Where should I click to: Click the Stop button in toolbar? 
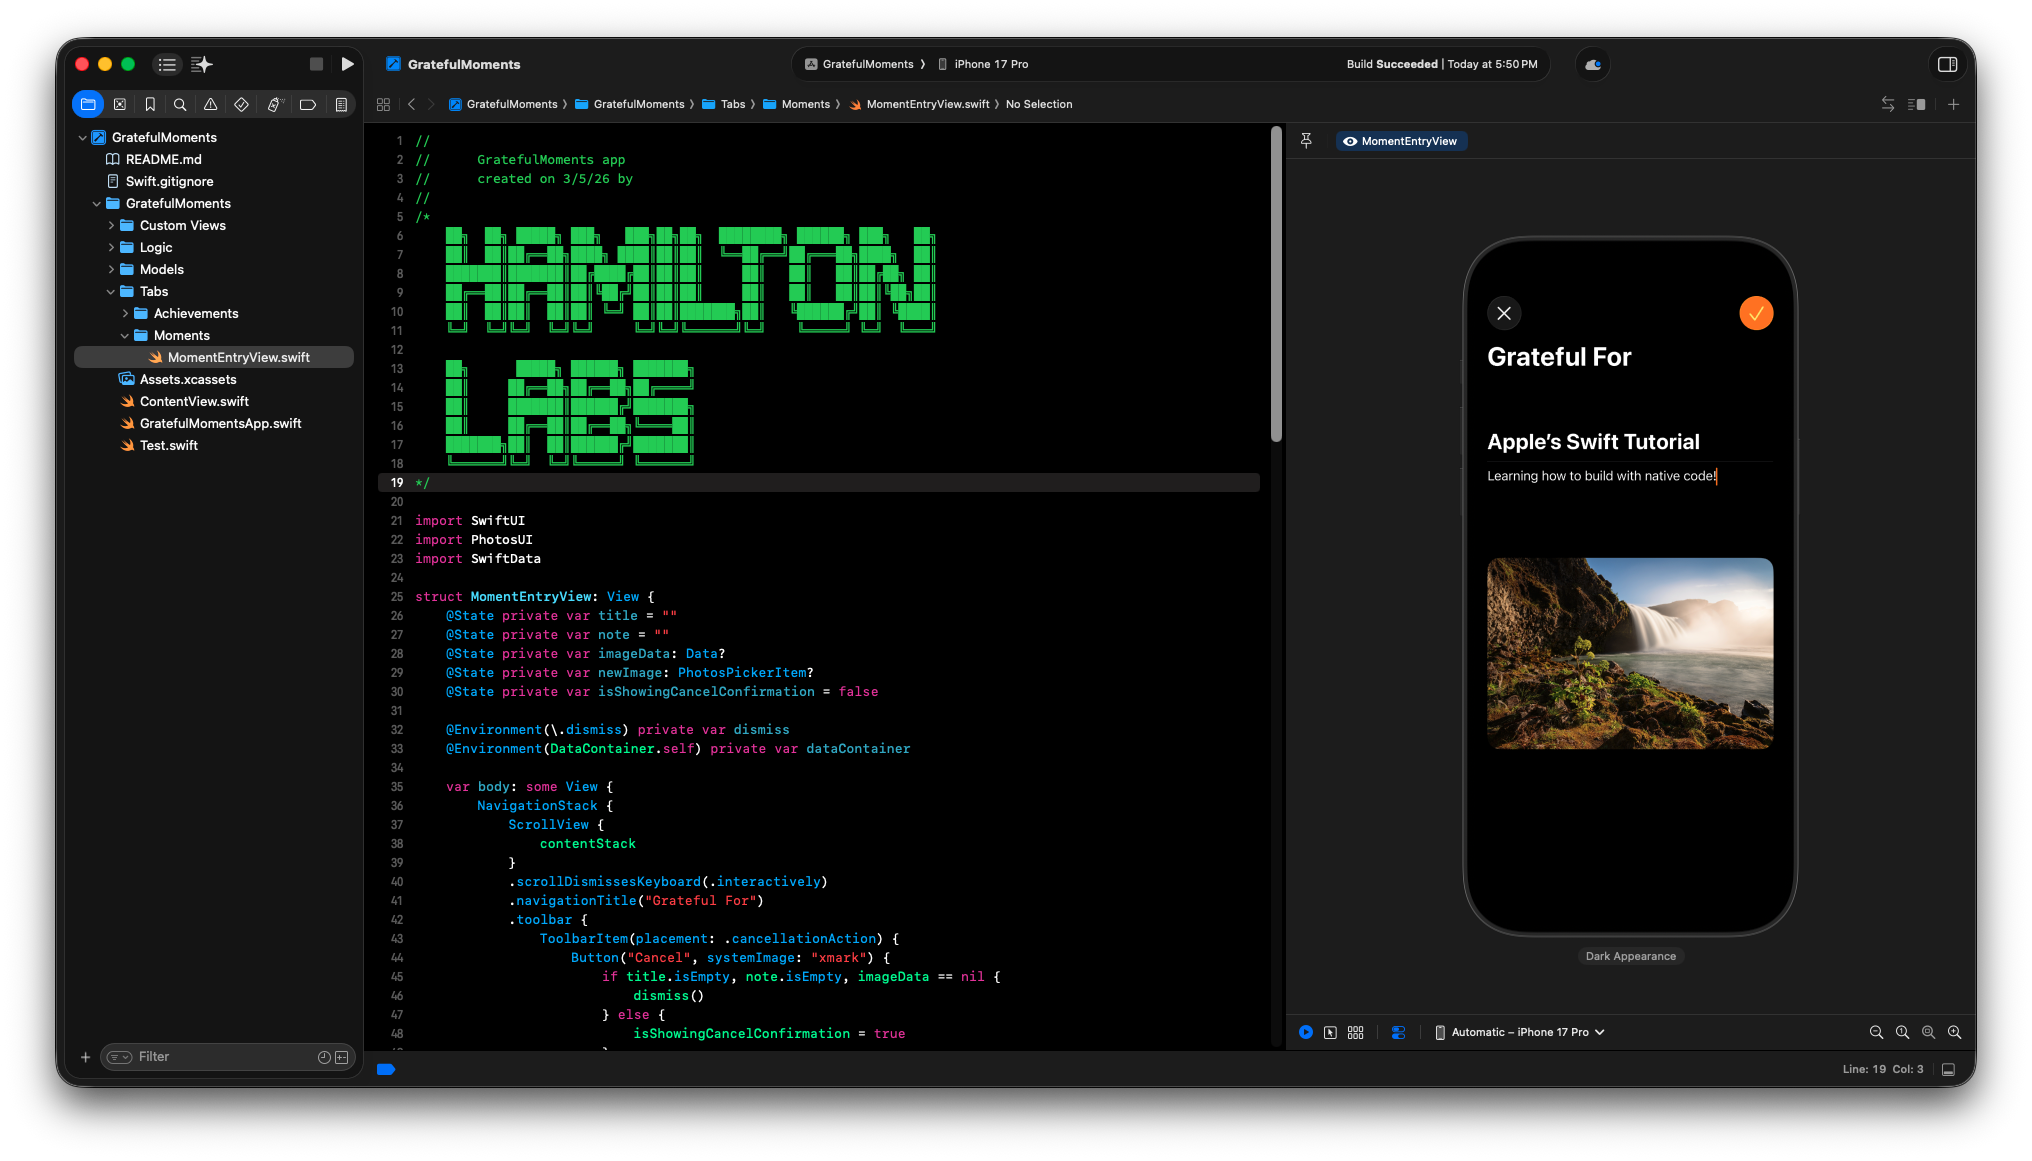click(x=316, y=64)
